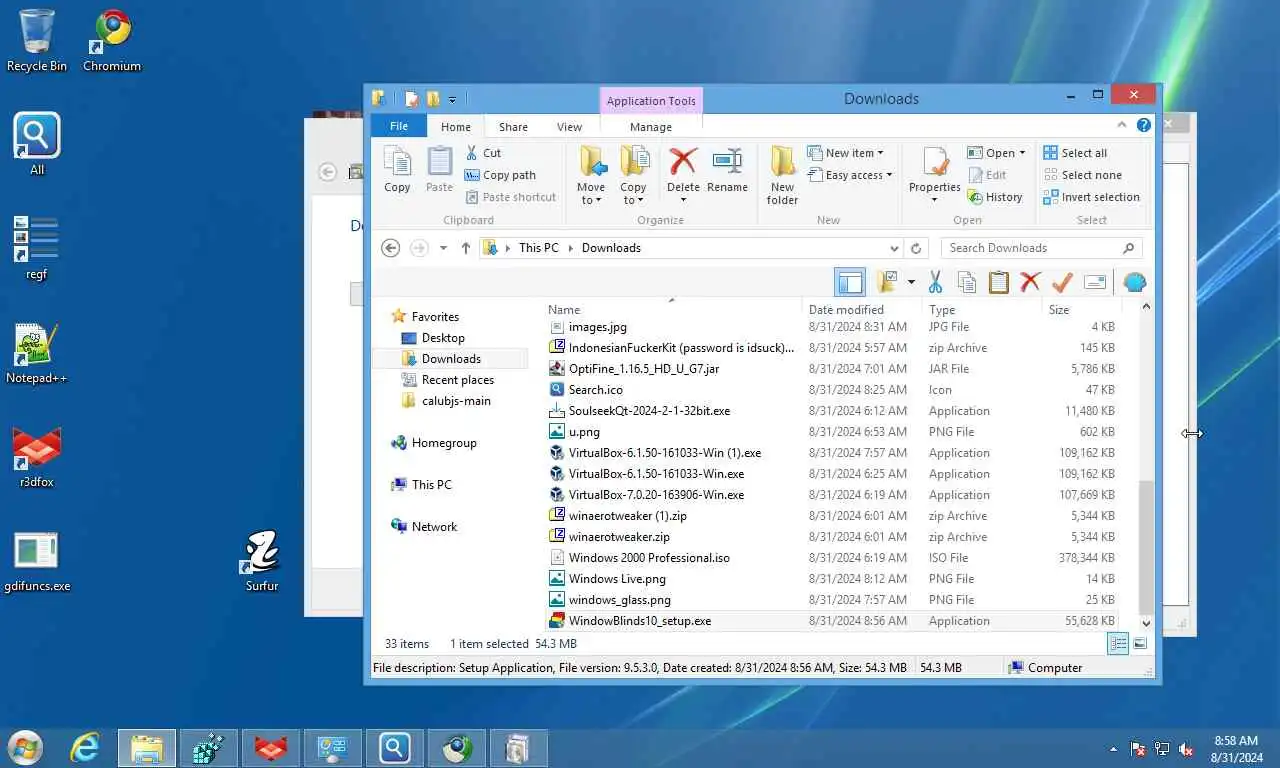Screen dimensions: 1280x768
Task: Click Select all in the ribbon
Action: click(x=1075, y=153)
